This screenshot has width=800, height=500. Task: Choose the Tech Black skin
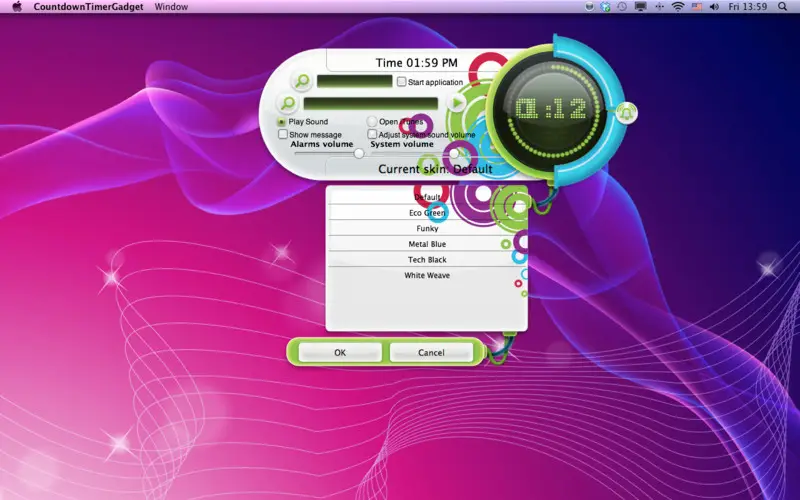(427, 259)
